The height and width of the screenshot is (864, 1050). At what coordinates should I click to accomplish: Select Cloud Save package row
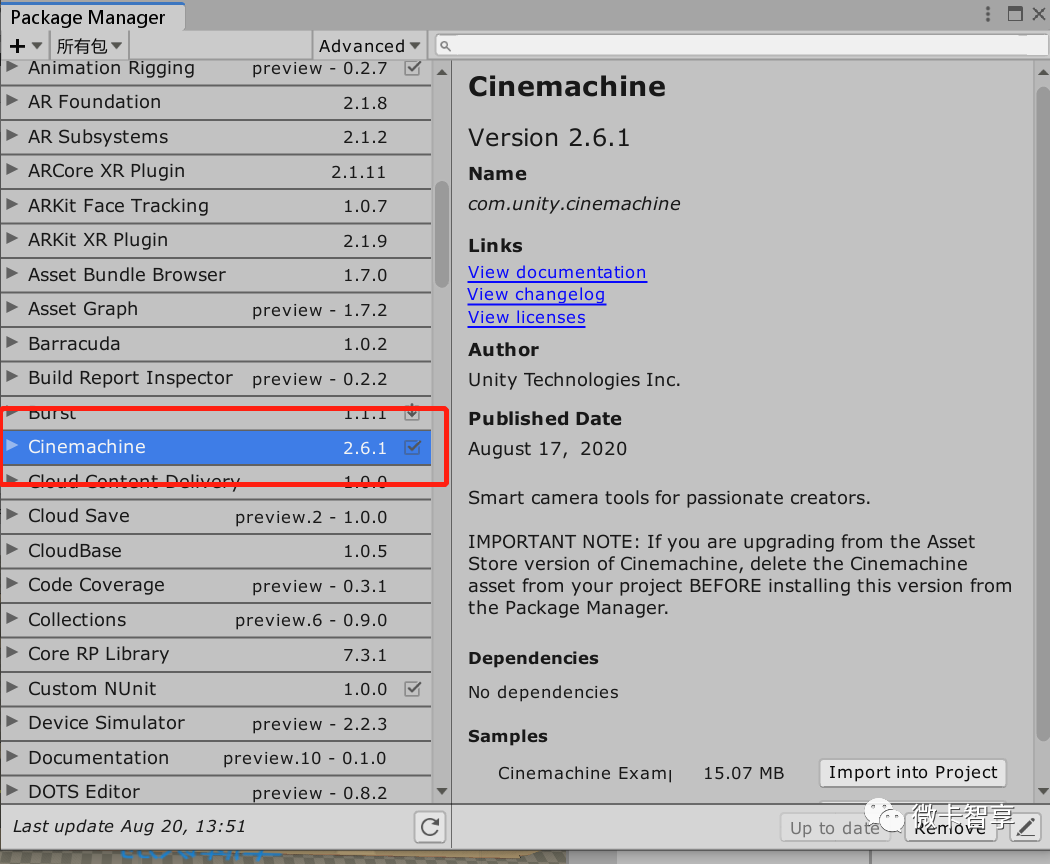click(x=216, y=516)
